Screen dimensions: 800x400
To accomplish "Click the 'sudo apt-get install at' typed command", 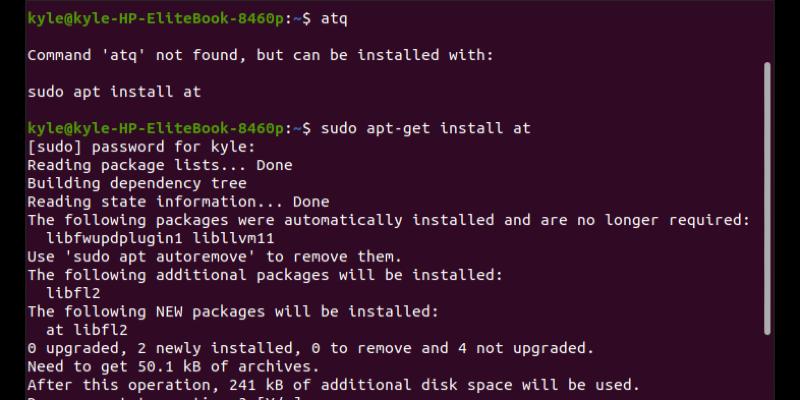I will tap(426, 128).
